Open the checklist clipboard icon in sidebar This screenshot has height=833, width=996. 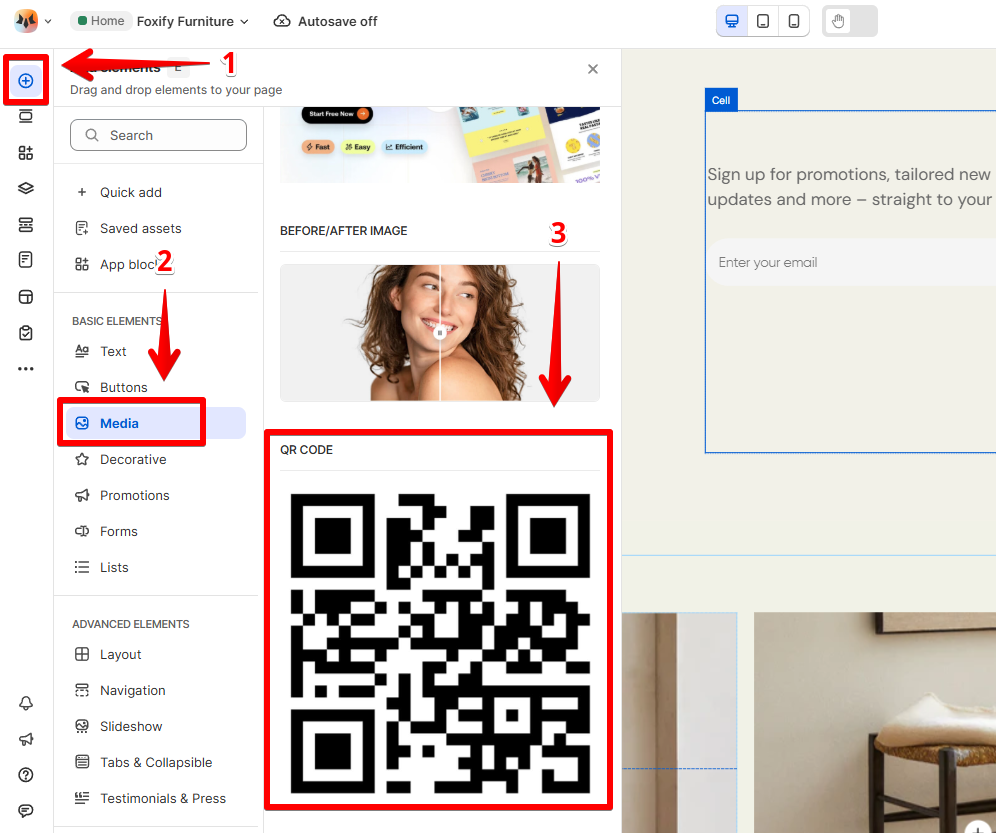coord(26,333)
